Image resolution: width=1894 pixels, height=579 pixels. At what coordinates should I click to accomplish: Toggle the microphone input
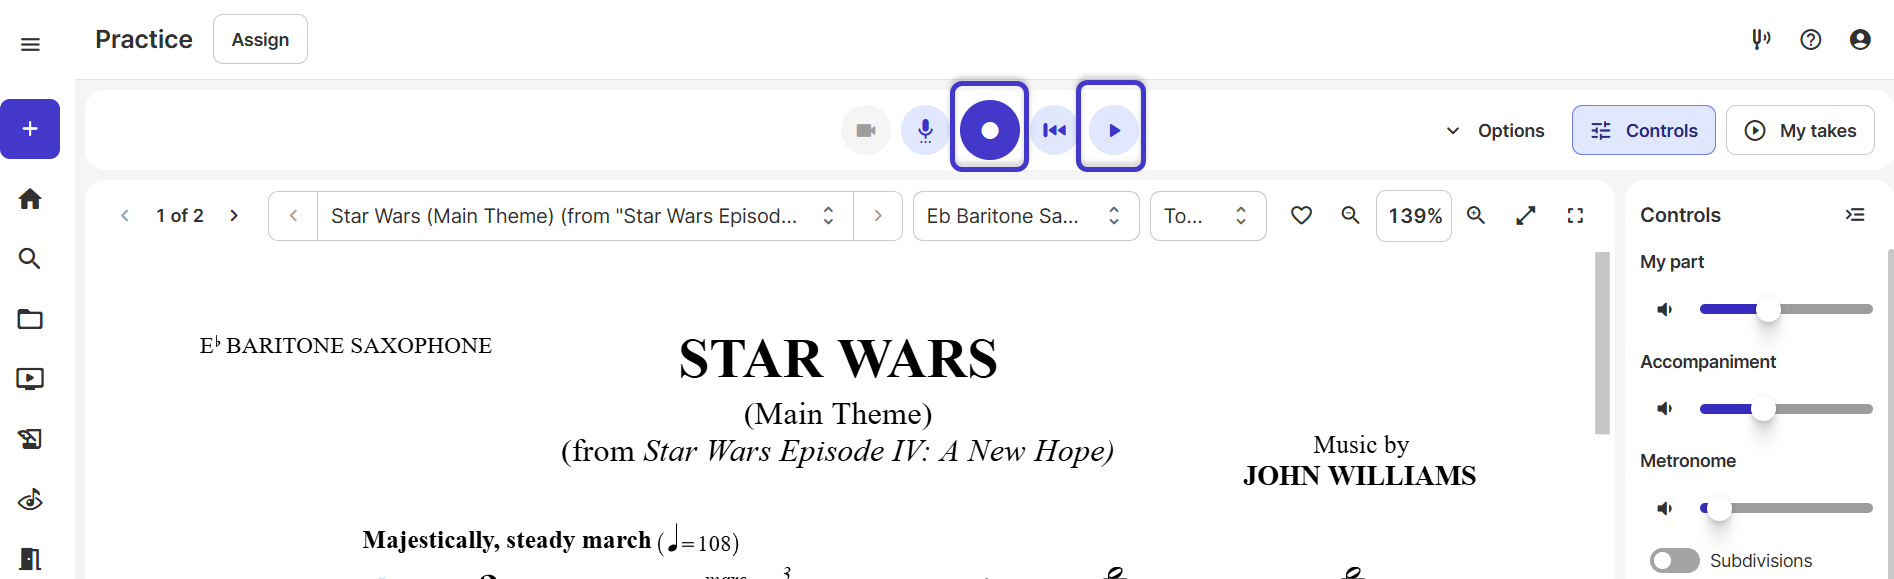pos(926,130)
